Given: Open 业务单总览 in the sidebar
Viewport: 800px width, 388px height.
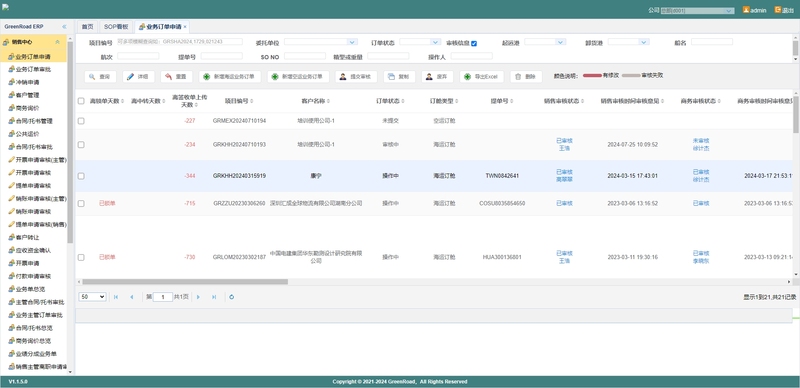Looking at the screenshot, I should (x=31, y=289).
